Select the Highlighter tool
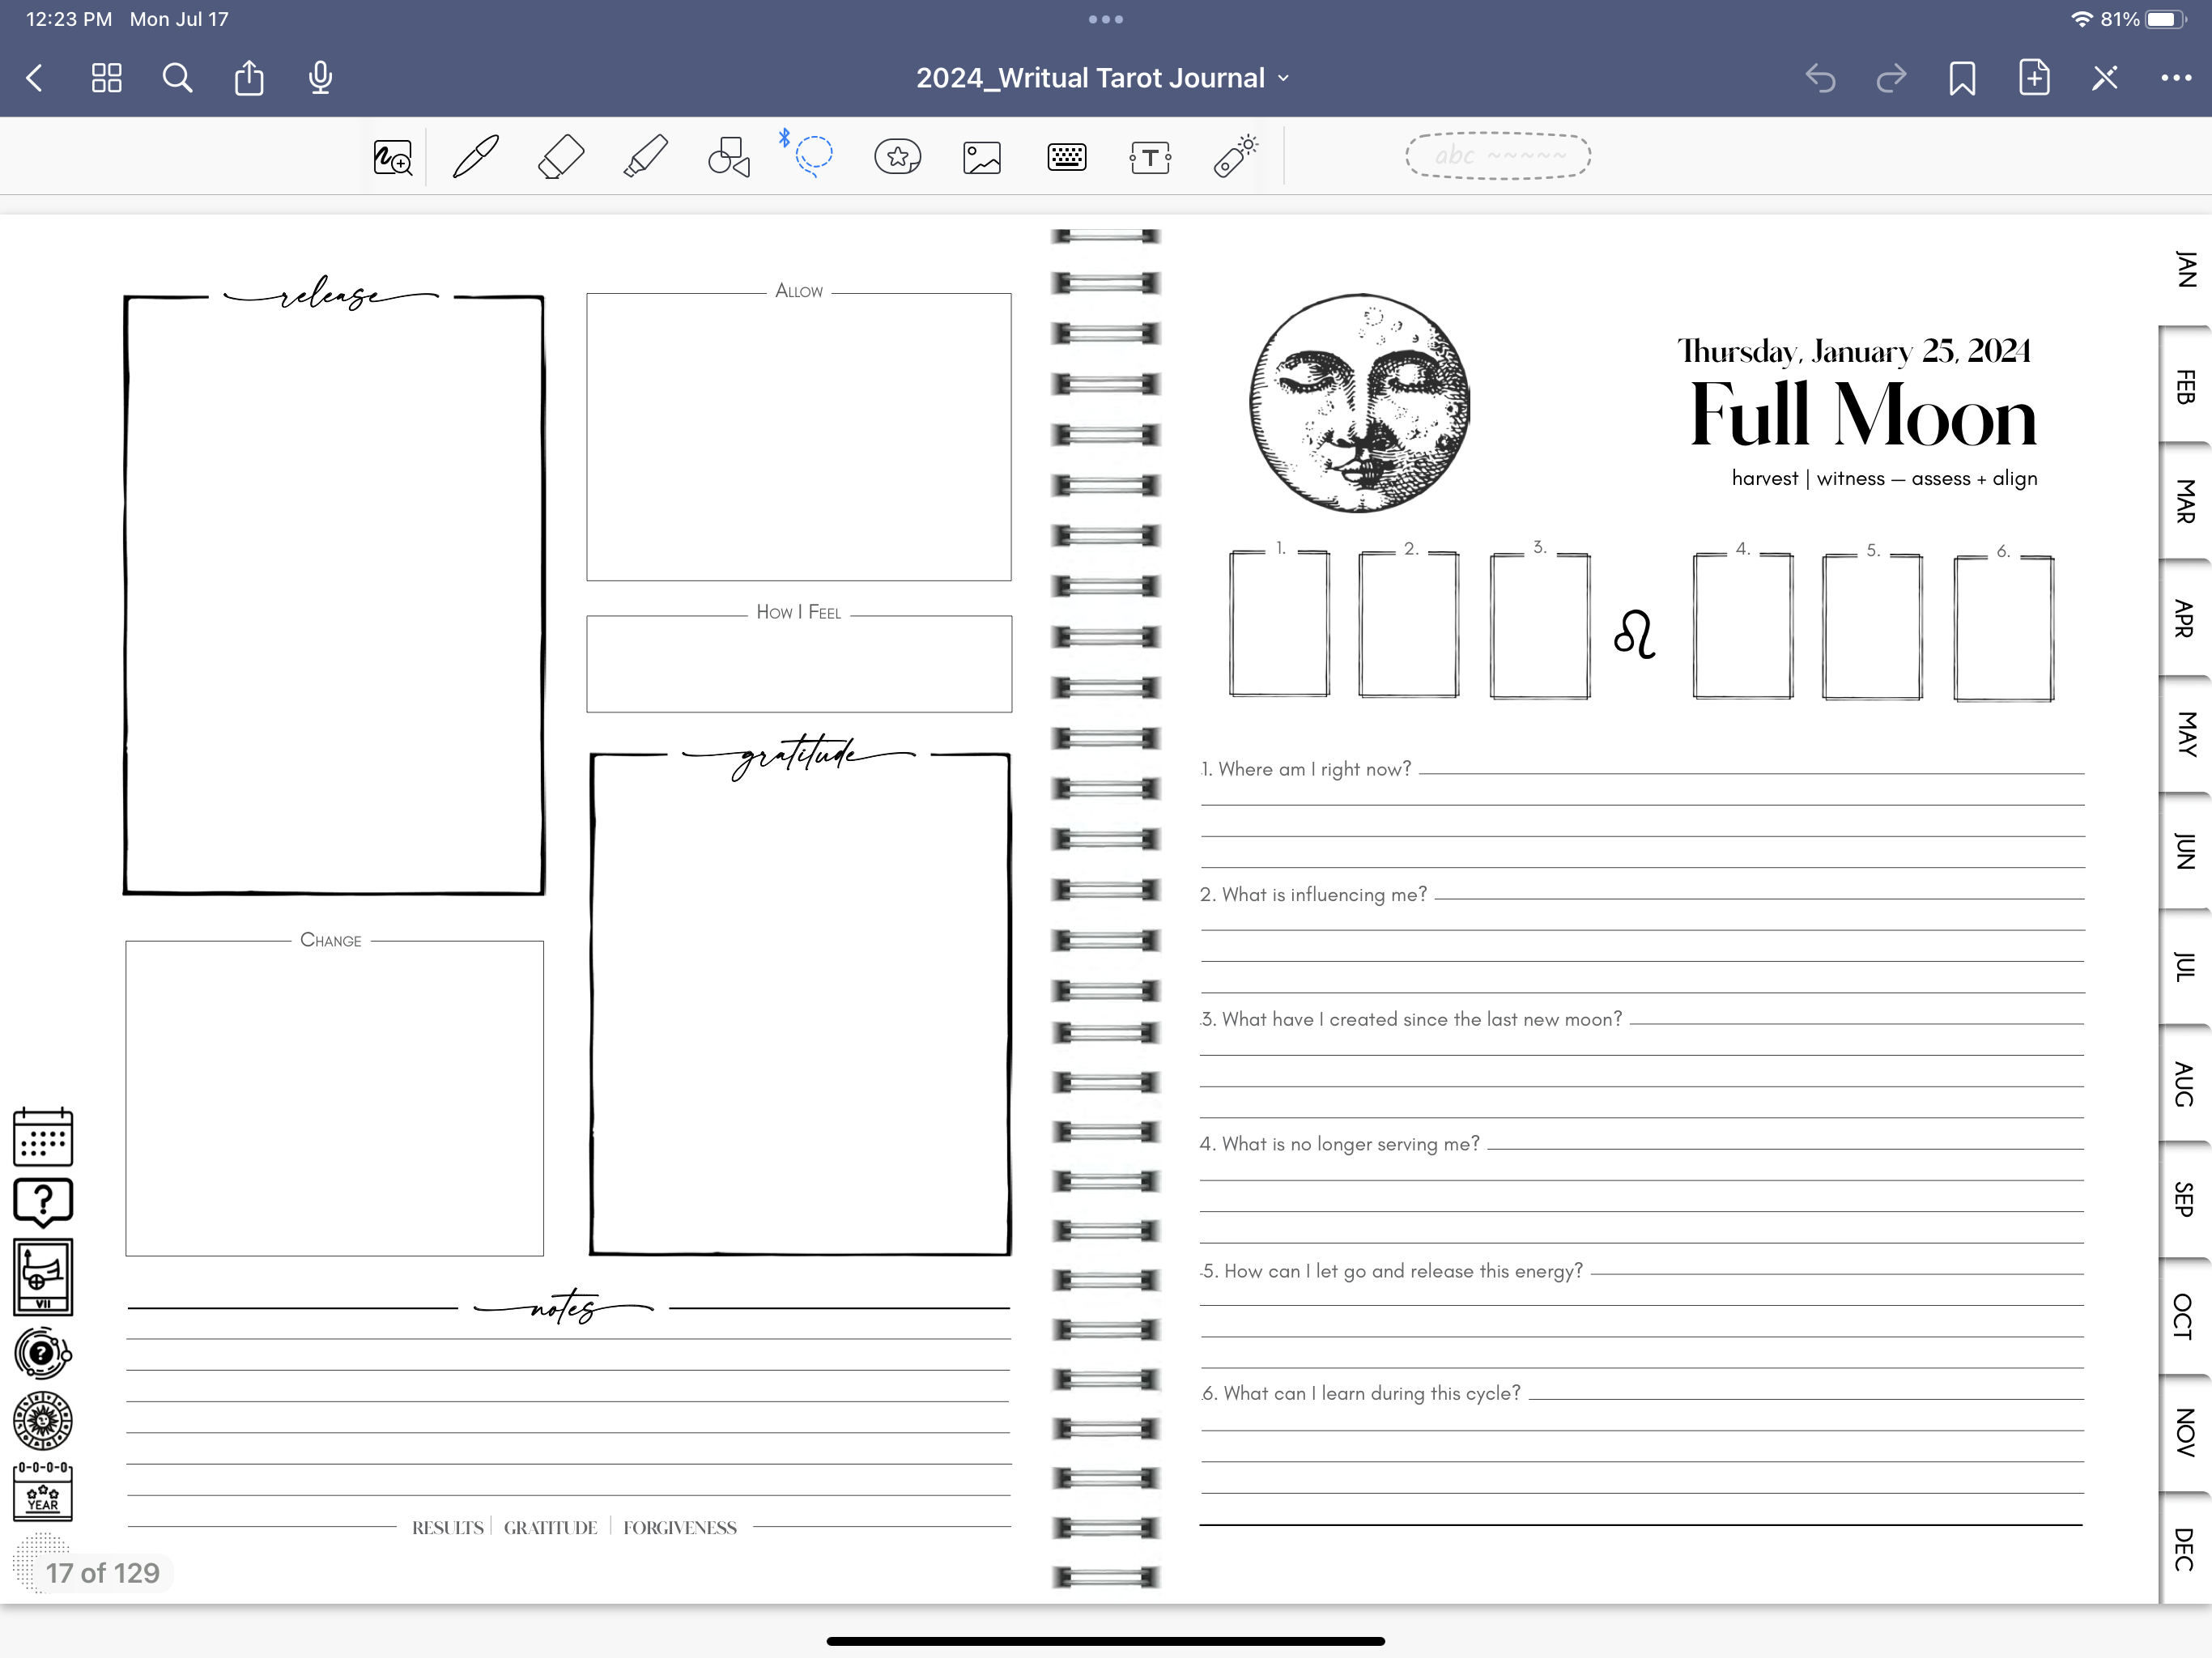The image size is (2212, 1658). (645, 157)
